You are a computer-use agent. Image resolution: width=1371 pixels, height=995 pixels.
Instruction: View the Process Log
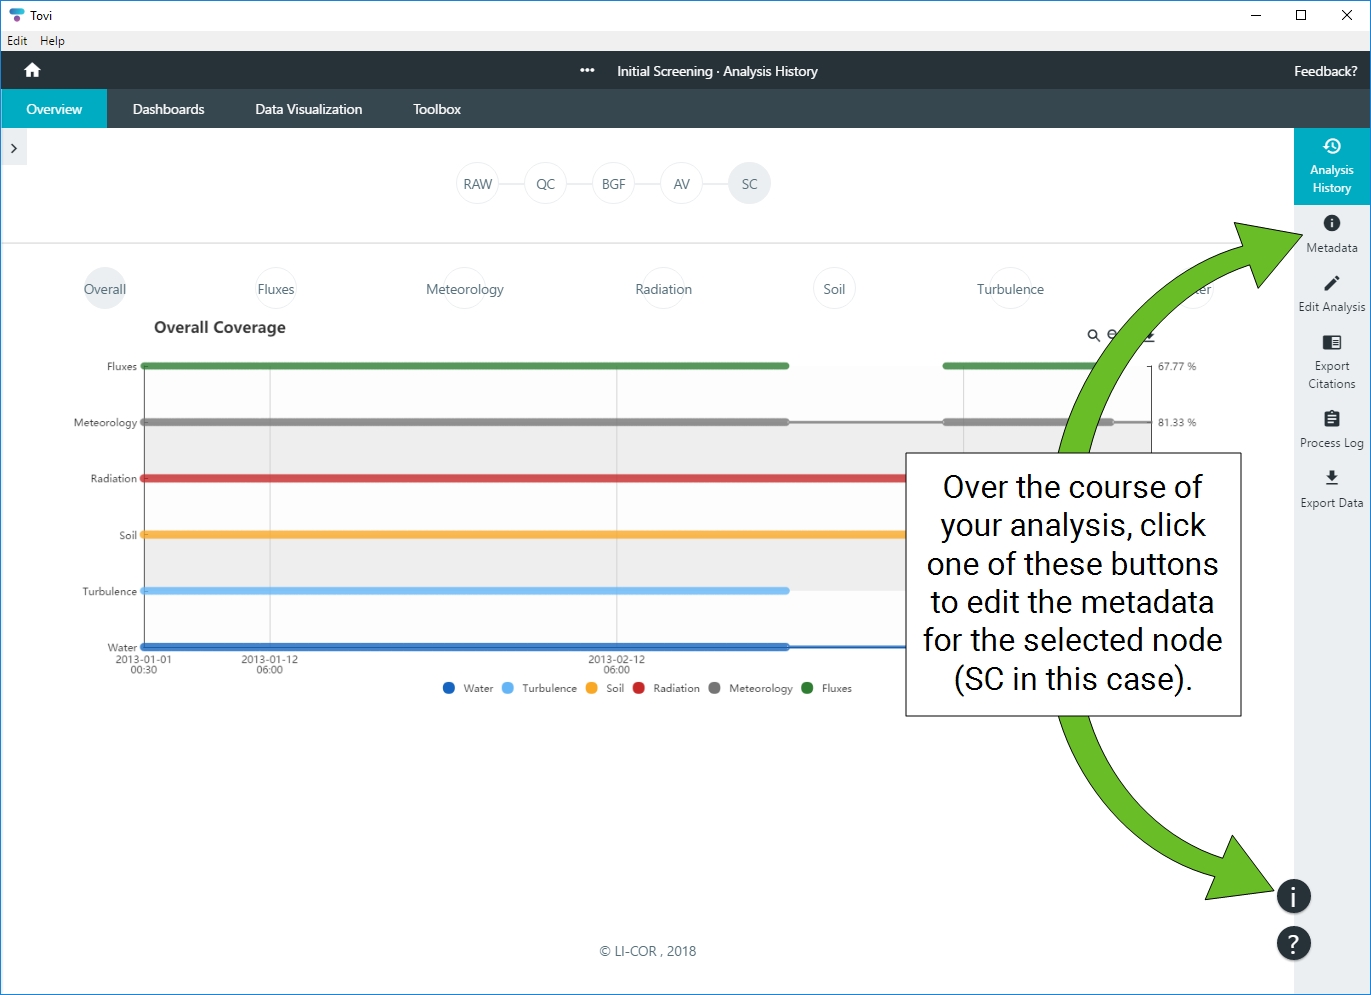coord(1331,430)
